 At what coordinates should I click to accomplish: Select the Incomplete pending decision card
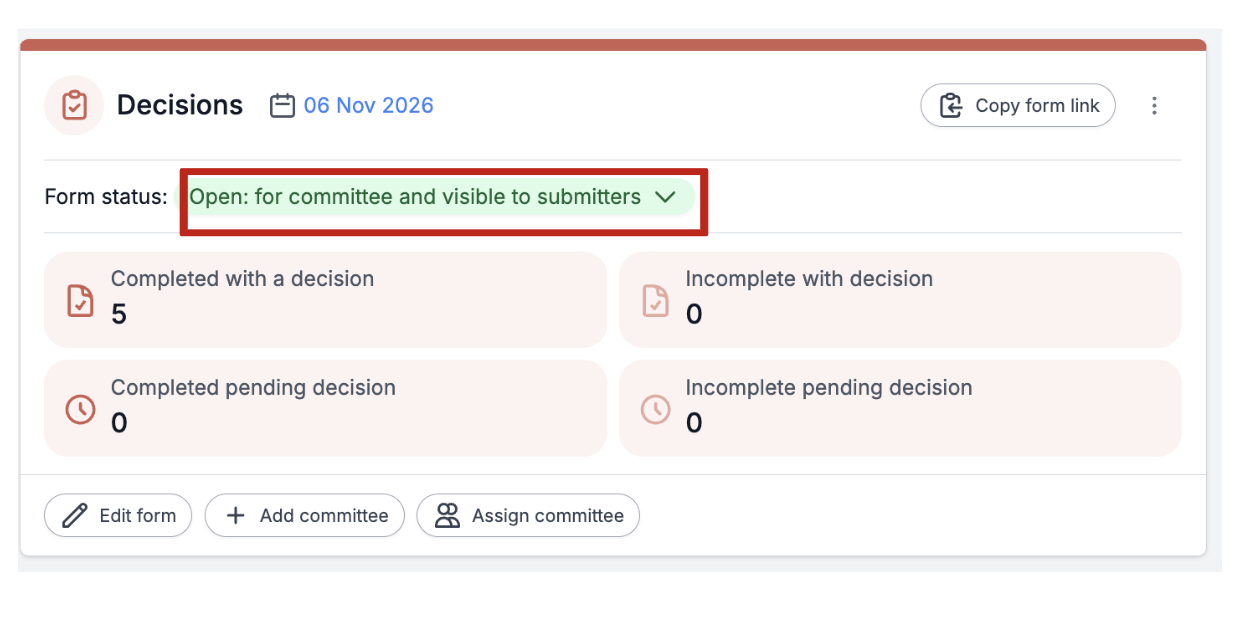(x=900, y=408)
